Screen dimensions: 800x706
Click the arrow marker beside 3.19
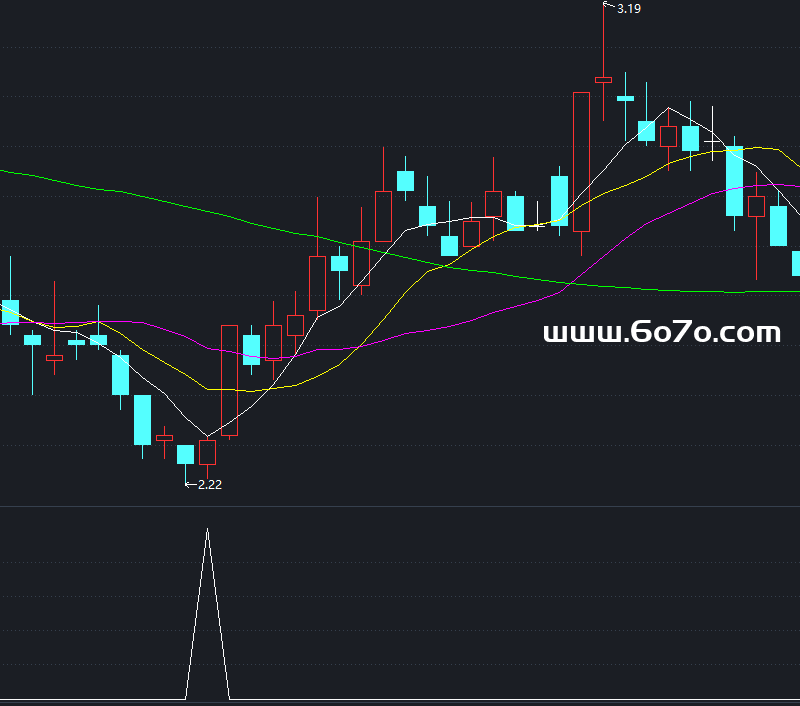(608, 6)
